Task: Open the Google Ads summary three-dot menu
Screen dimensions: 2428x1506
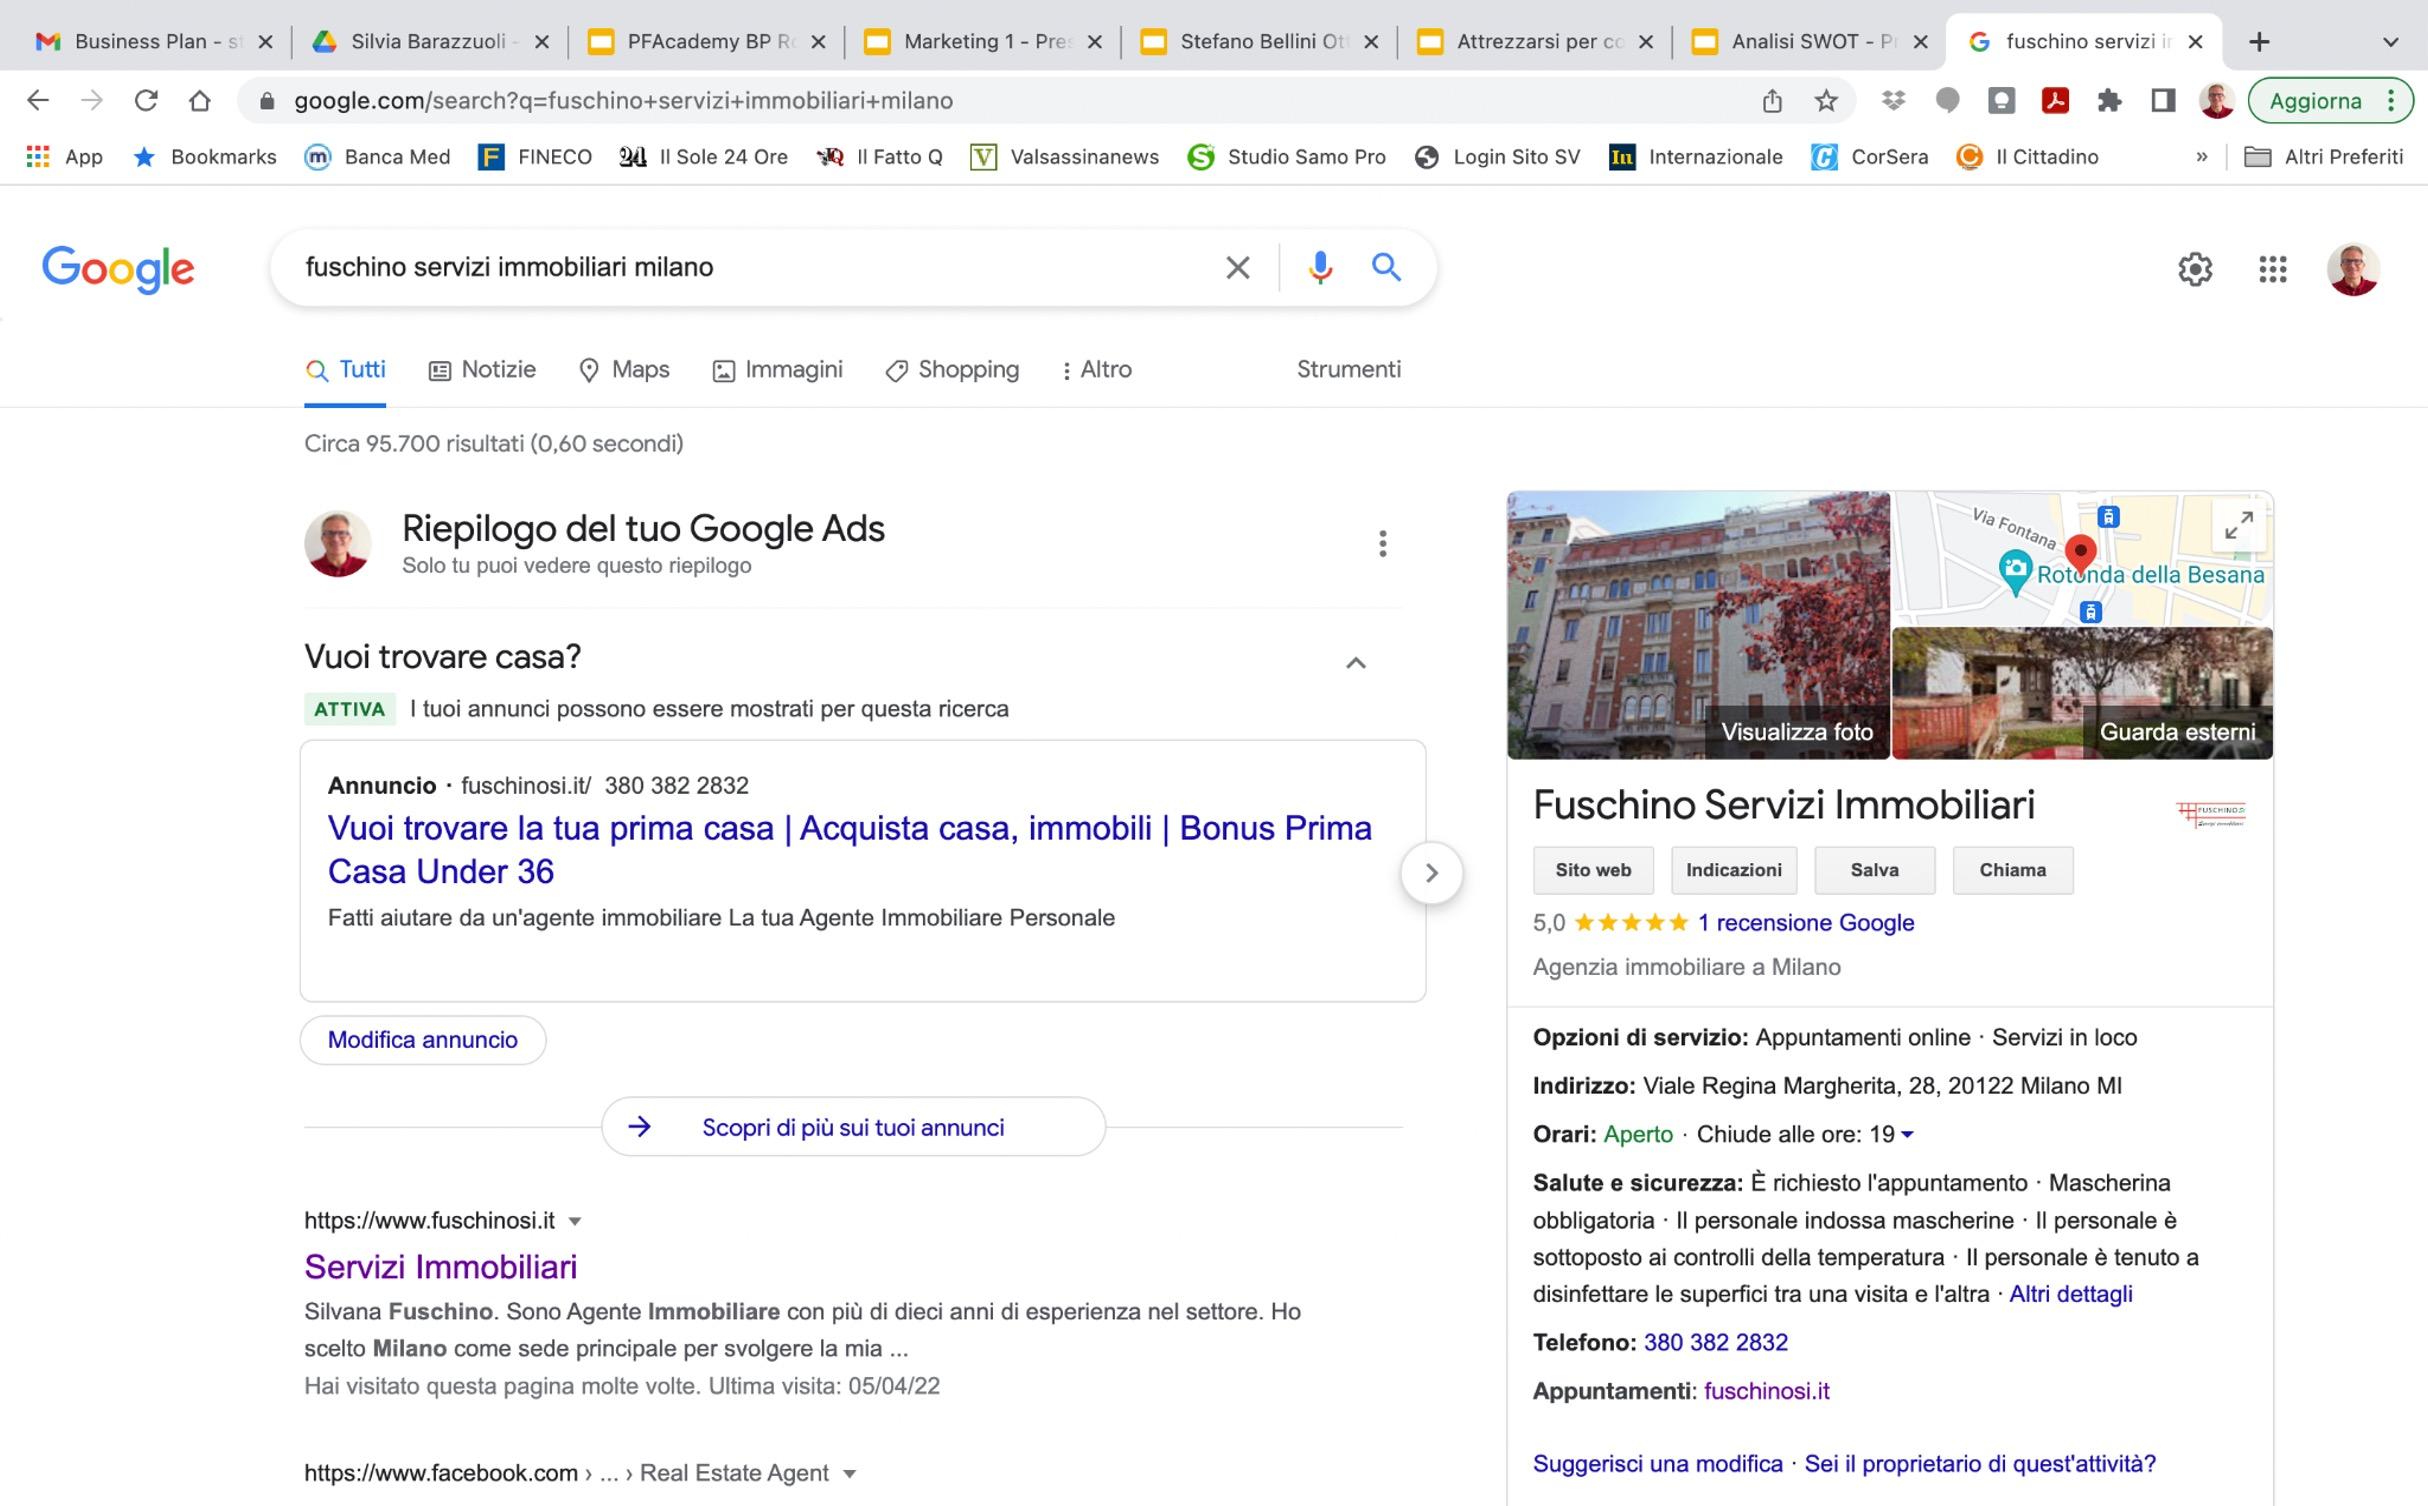Action: coord(1382,543)
